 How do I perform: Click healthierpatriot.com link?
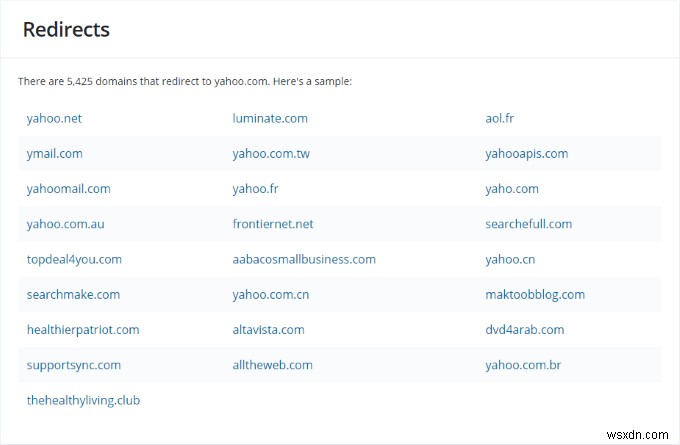83,329
